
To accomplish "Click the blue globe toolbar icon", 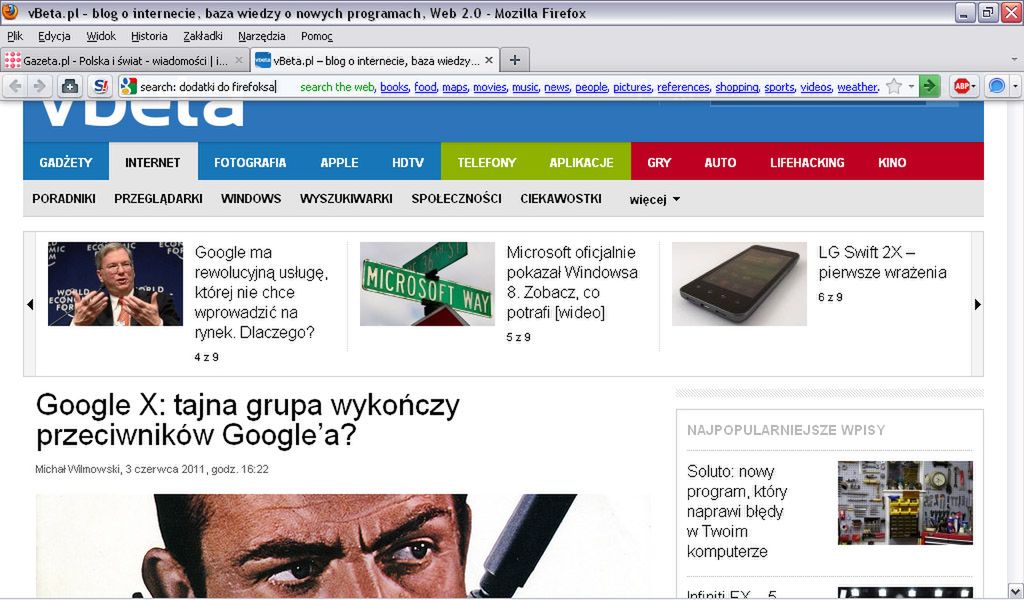I will point(997,86).
